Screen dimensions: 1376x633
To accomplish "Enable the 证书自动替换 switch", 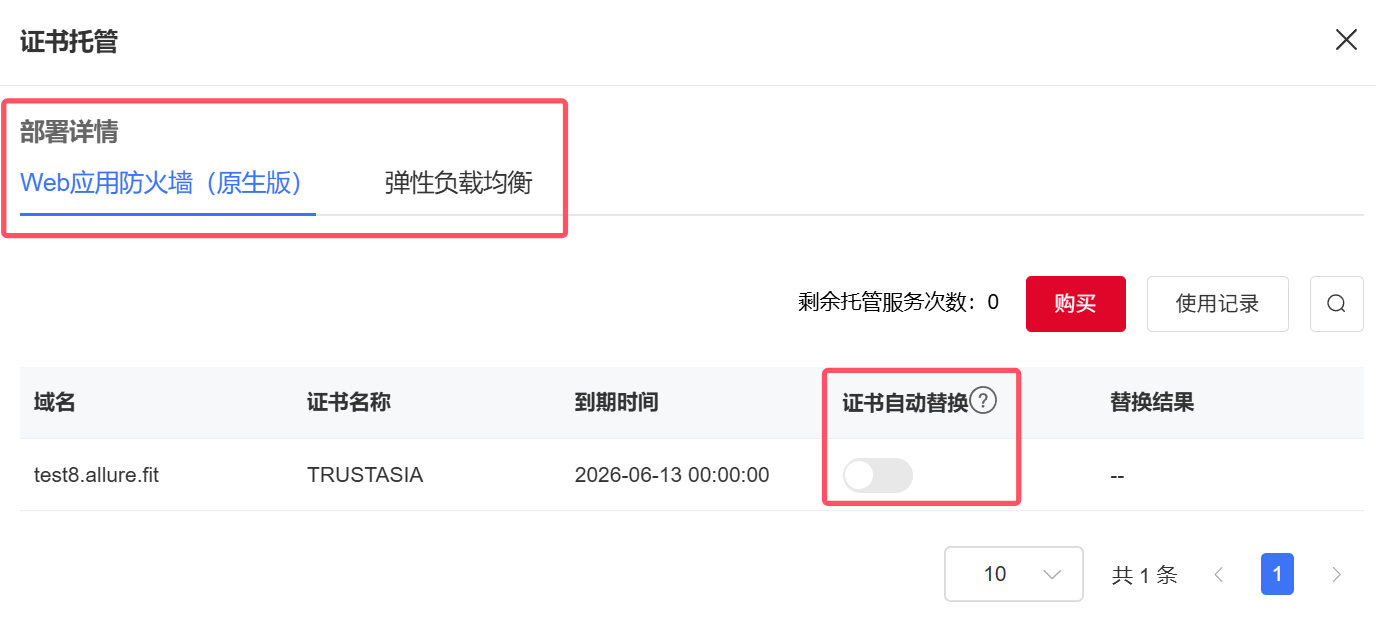I will [x=878, y=475].
